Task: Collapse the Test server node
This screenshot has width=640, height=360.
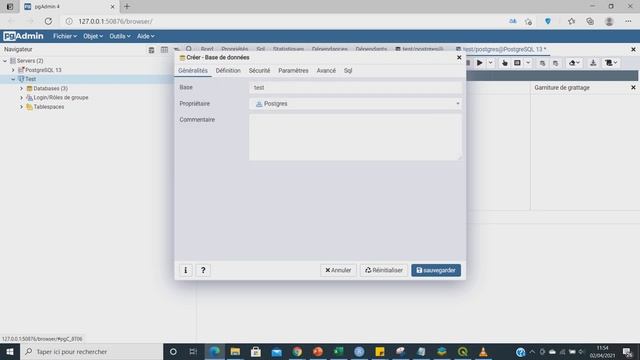Action: click(13, 79)
